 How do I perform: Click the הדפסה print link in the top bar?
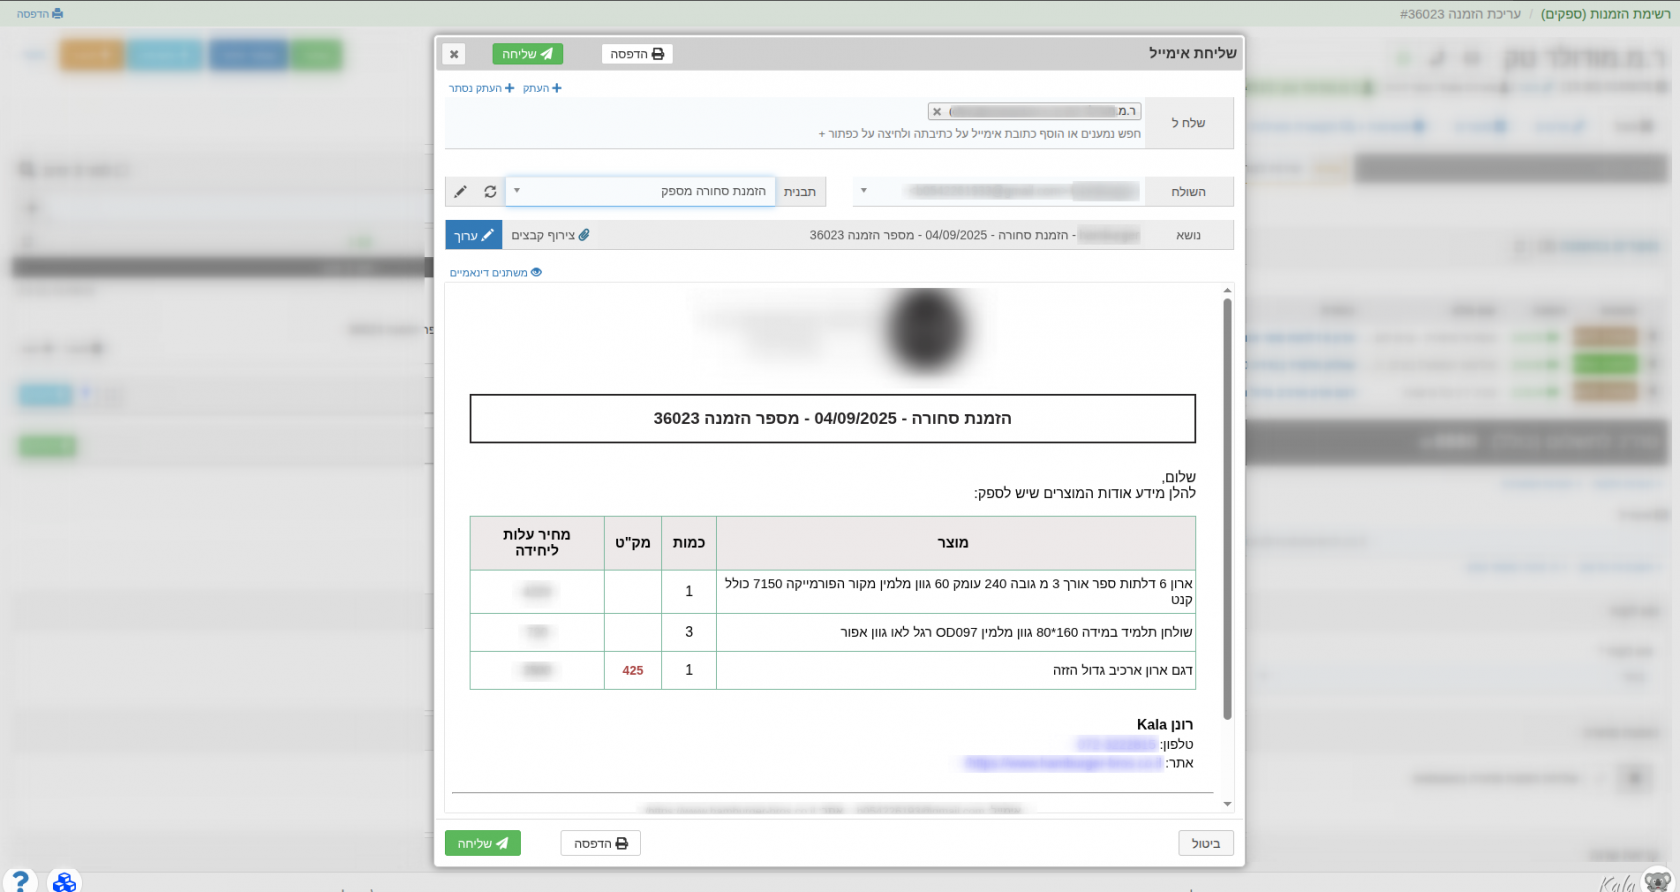click(x=40, y=14)
